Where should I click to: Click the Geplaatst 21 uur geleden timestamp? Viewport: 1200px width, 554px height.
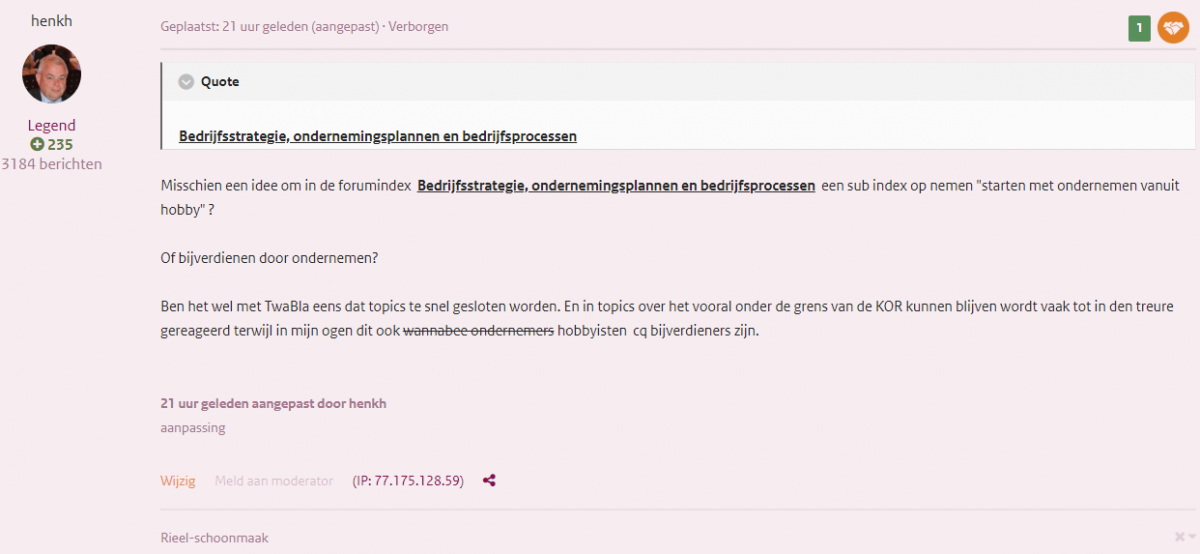click(270, 27)
